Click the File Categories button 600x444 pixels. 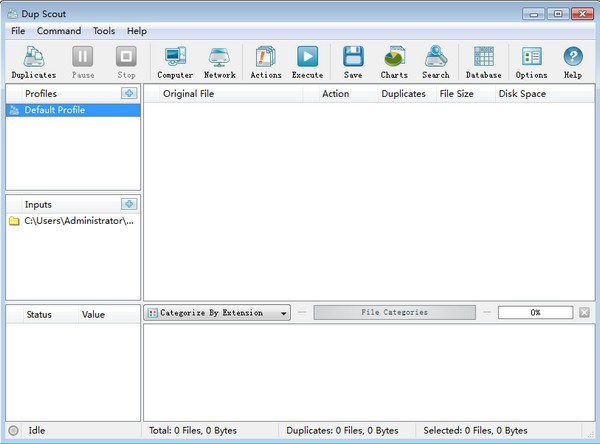coord(394,313)
